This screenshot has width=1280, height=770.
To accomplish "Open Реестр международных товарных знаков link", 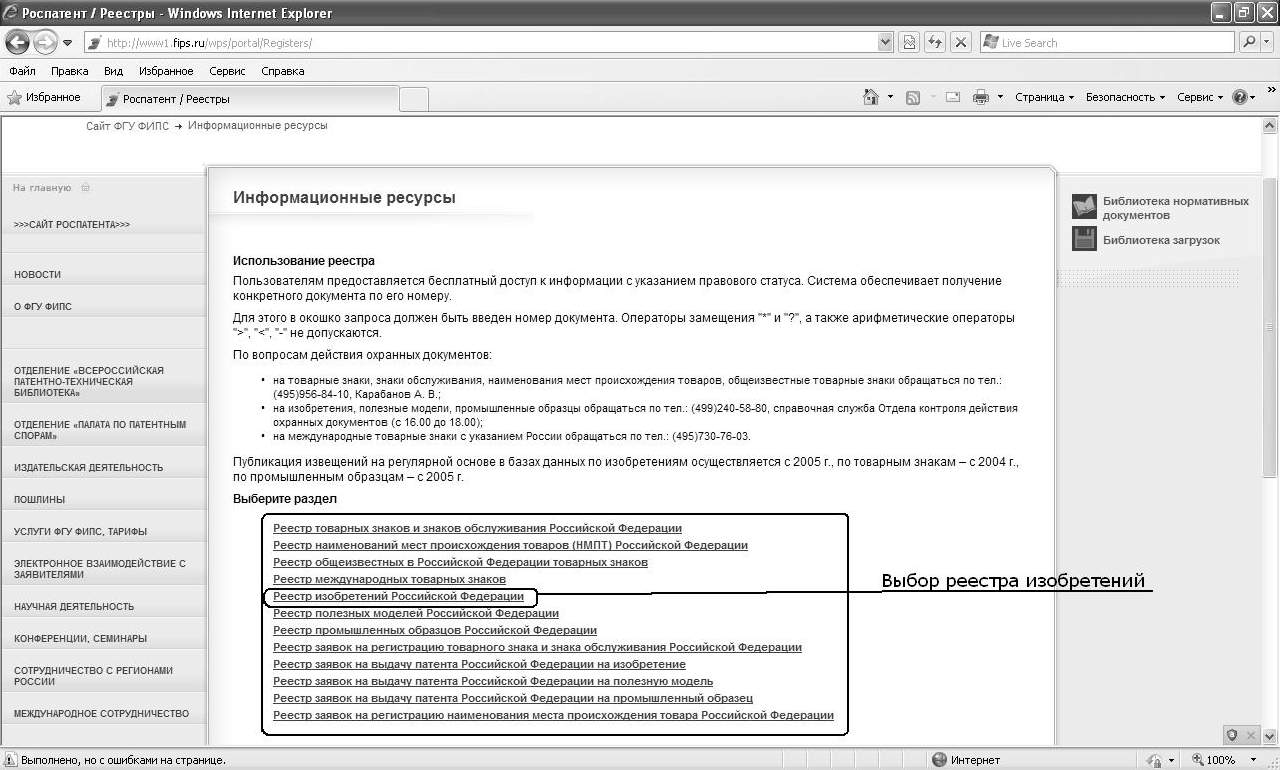I will [x=389, y=579].
